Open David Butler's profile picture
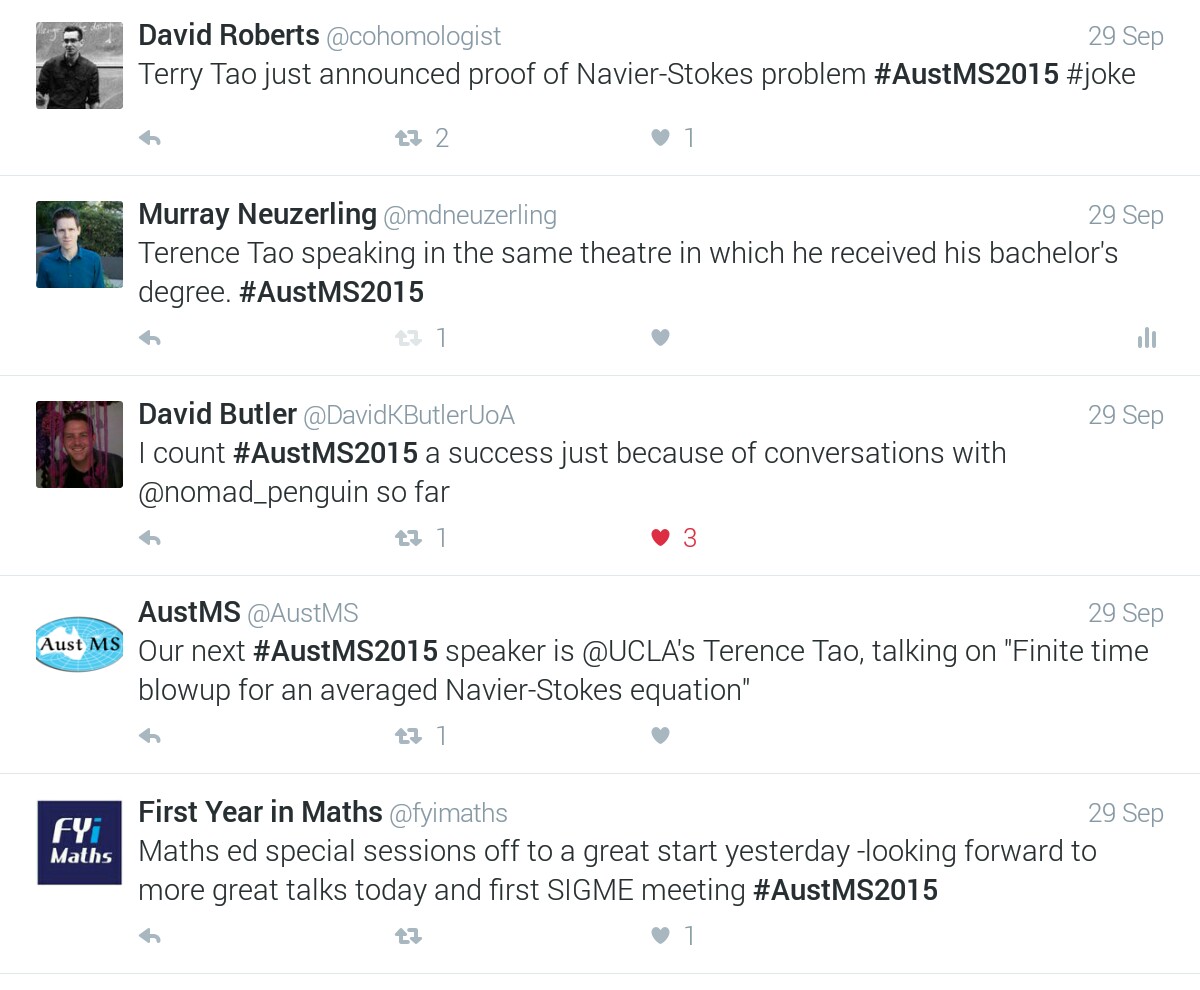Screen dimensions: 1200x990 tap(79, 445)
